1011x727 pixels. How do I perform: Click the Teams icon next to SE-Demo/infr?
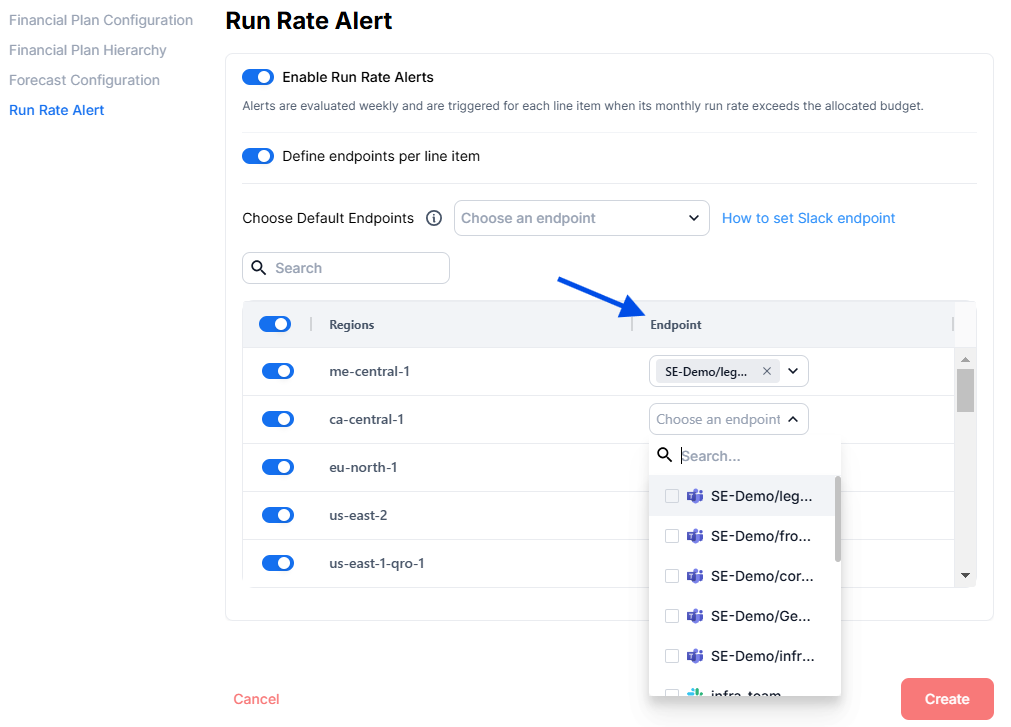(x=696, y=656)
